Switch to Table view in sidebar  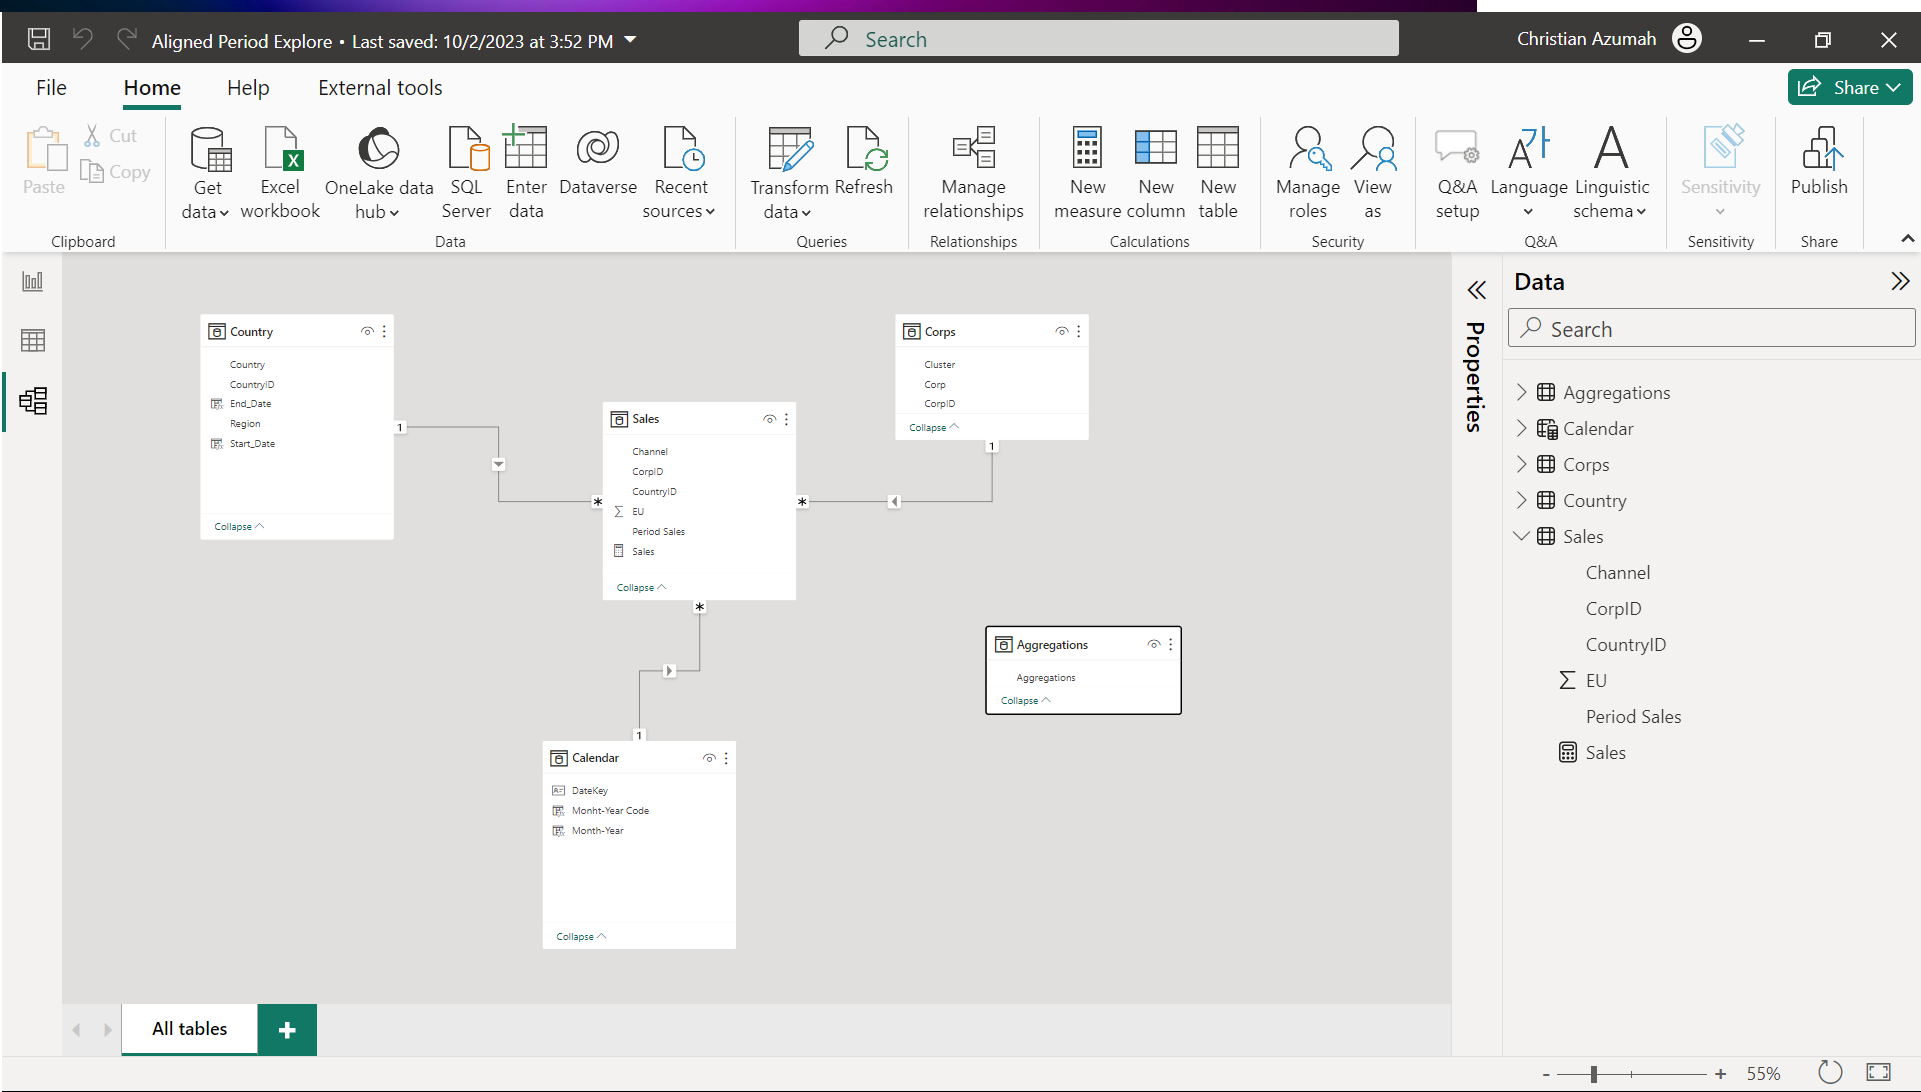[33, 341]
